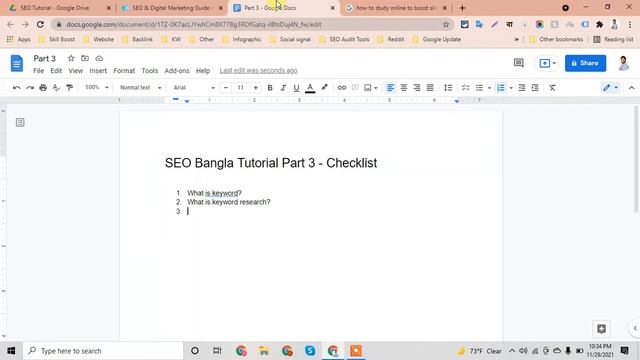This screenshot has height=360, width=640.
Task: Decrease font size with minus button
Action: pyautogui.click(x=226, y=87)
